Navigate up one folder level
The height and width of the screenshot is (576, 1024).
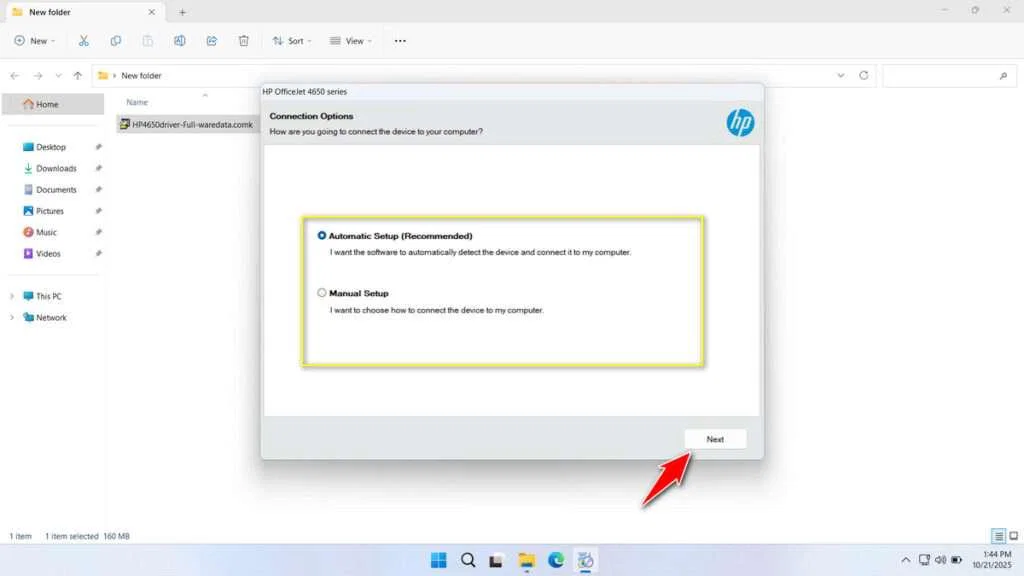(77, 75)
